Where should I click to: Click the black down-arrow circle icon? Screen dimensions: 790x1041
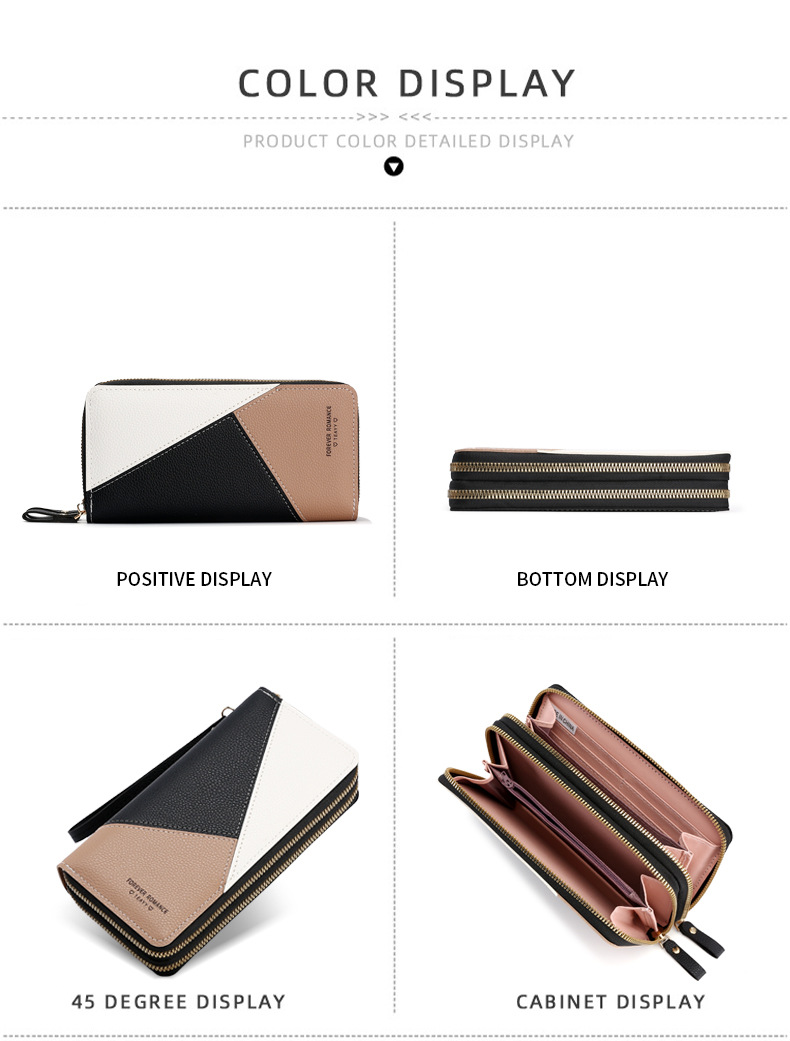[394, 166]
